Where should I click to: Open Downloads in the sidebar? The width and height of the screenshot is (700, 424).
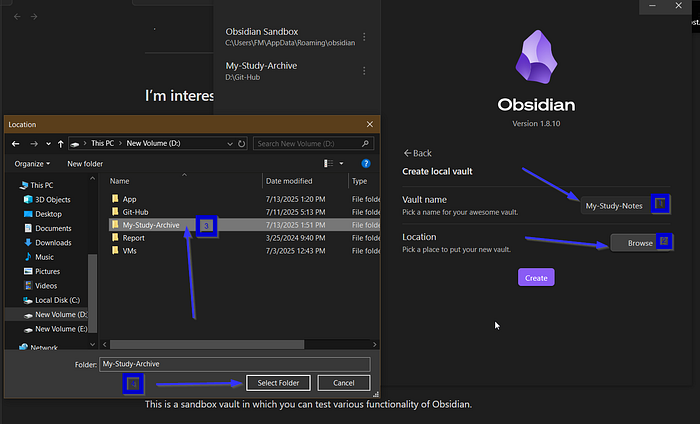coord(47,242)
